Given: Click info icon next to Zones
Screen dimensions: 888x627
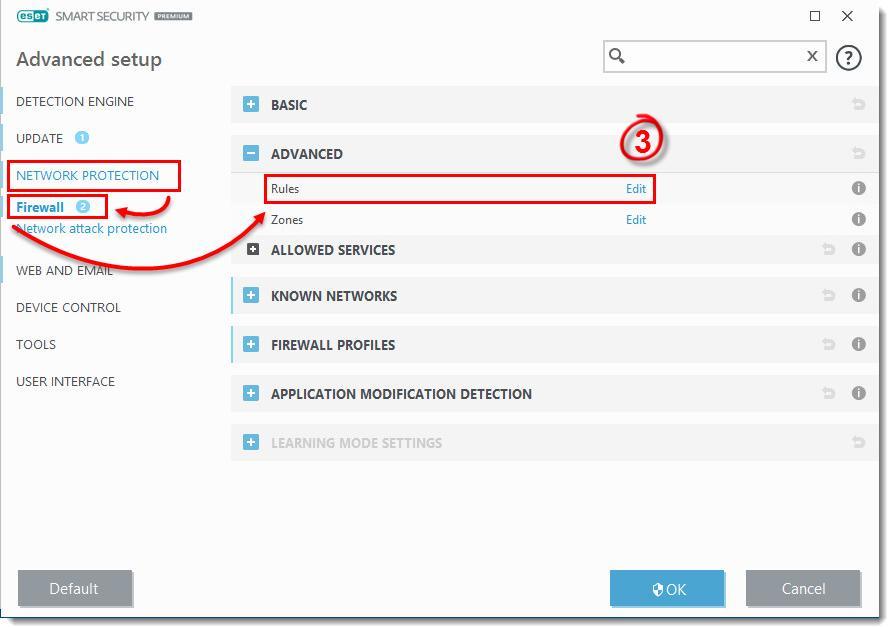Looking at the screenshot, I should pos(858,219).
